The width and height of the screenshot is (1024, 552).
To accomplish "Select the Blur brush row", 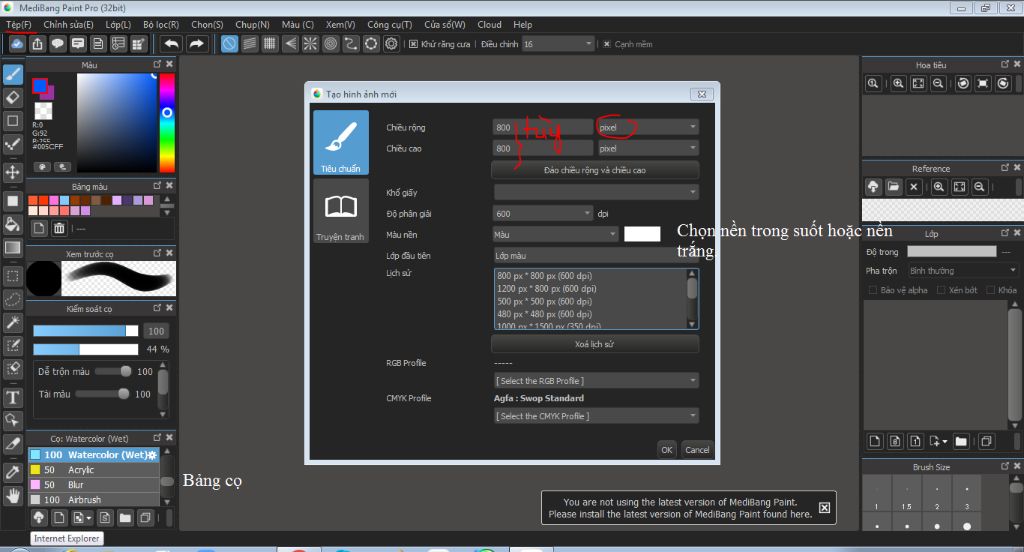I will point(94,485).
